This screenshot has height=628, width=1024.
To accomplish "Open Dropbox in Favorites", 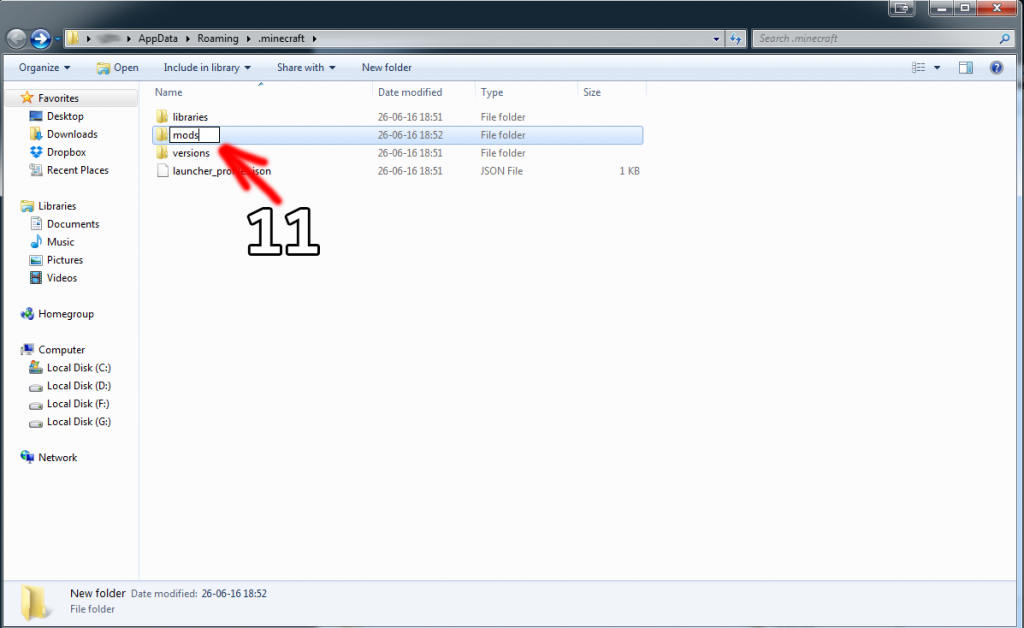I will point(66,152).
